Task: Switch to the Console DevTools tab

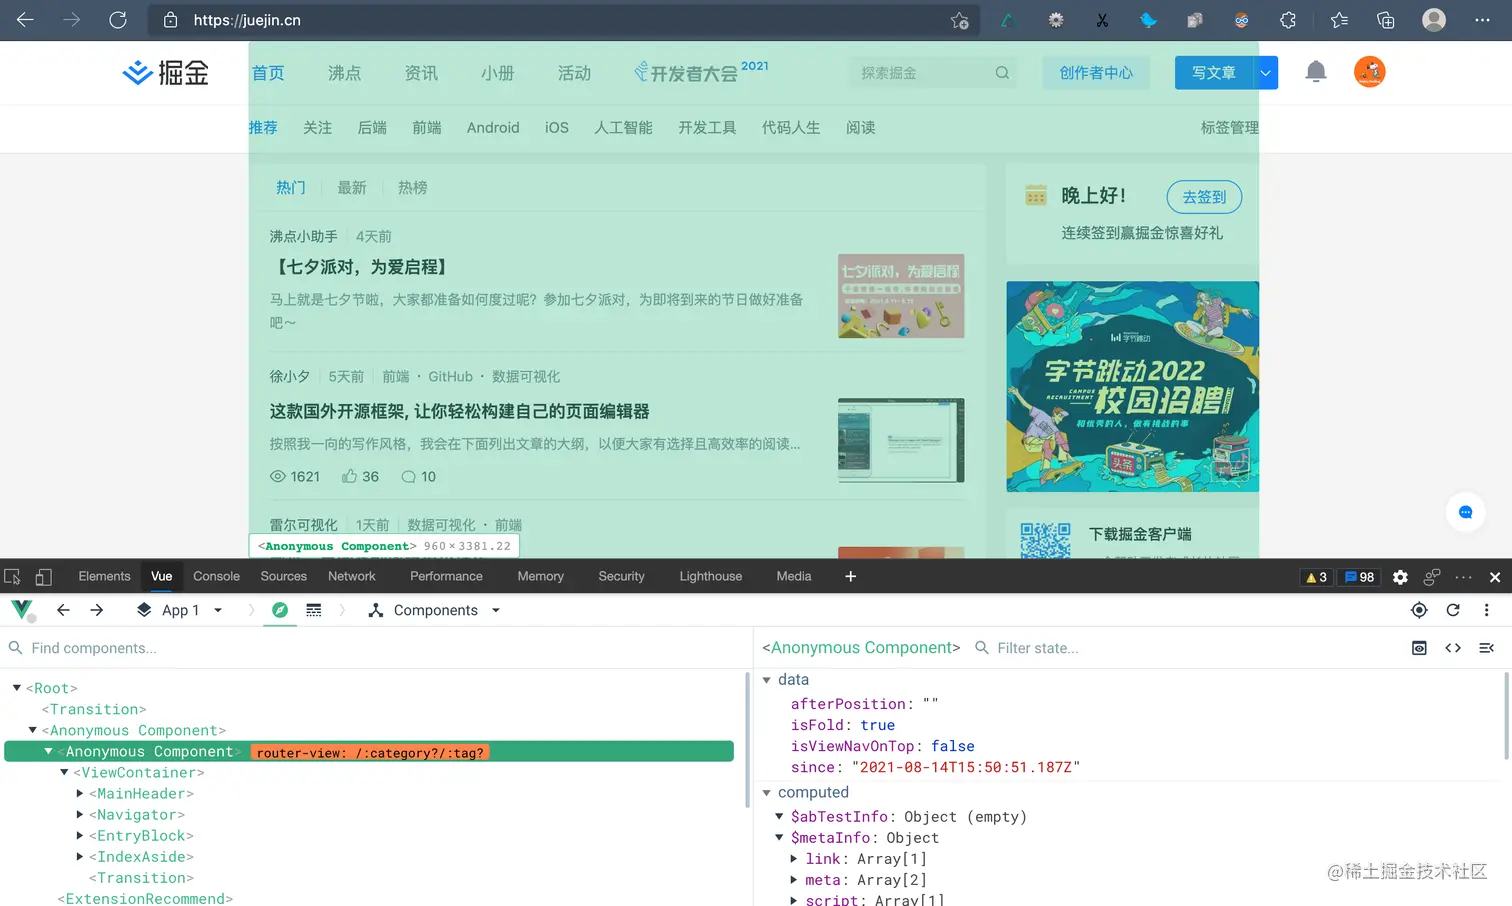Action: pos(216,576)
